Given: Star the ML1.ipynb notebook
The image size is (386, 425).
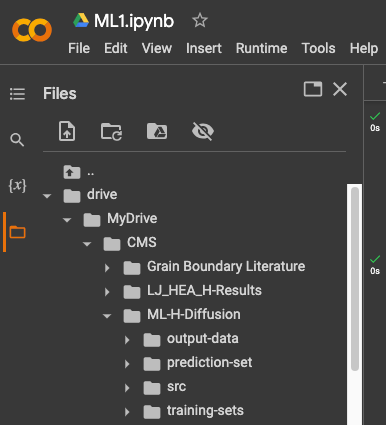Looking at the screenshot, I should tap(200, 21).
